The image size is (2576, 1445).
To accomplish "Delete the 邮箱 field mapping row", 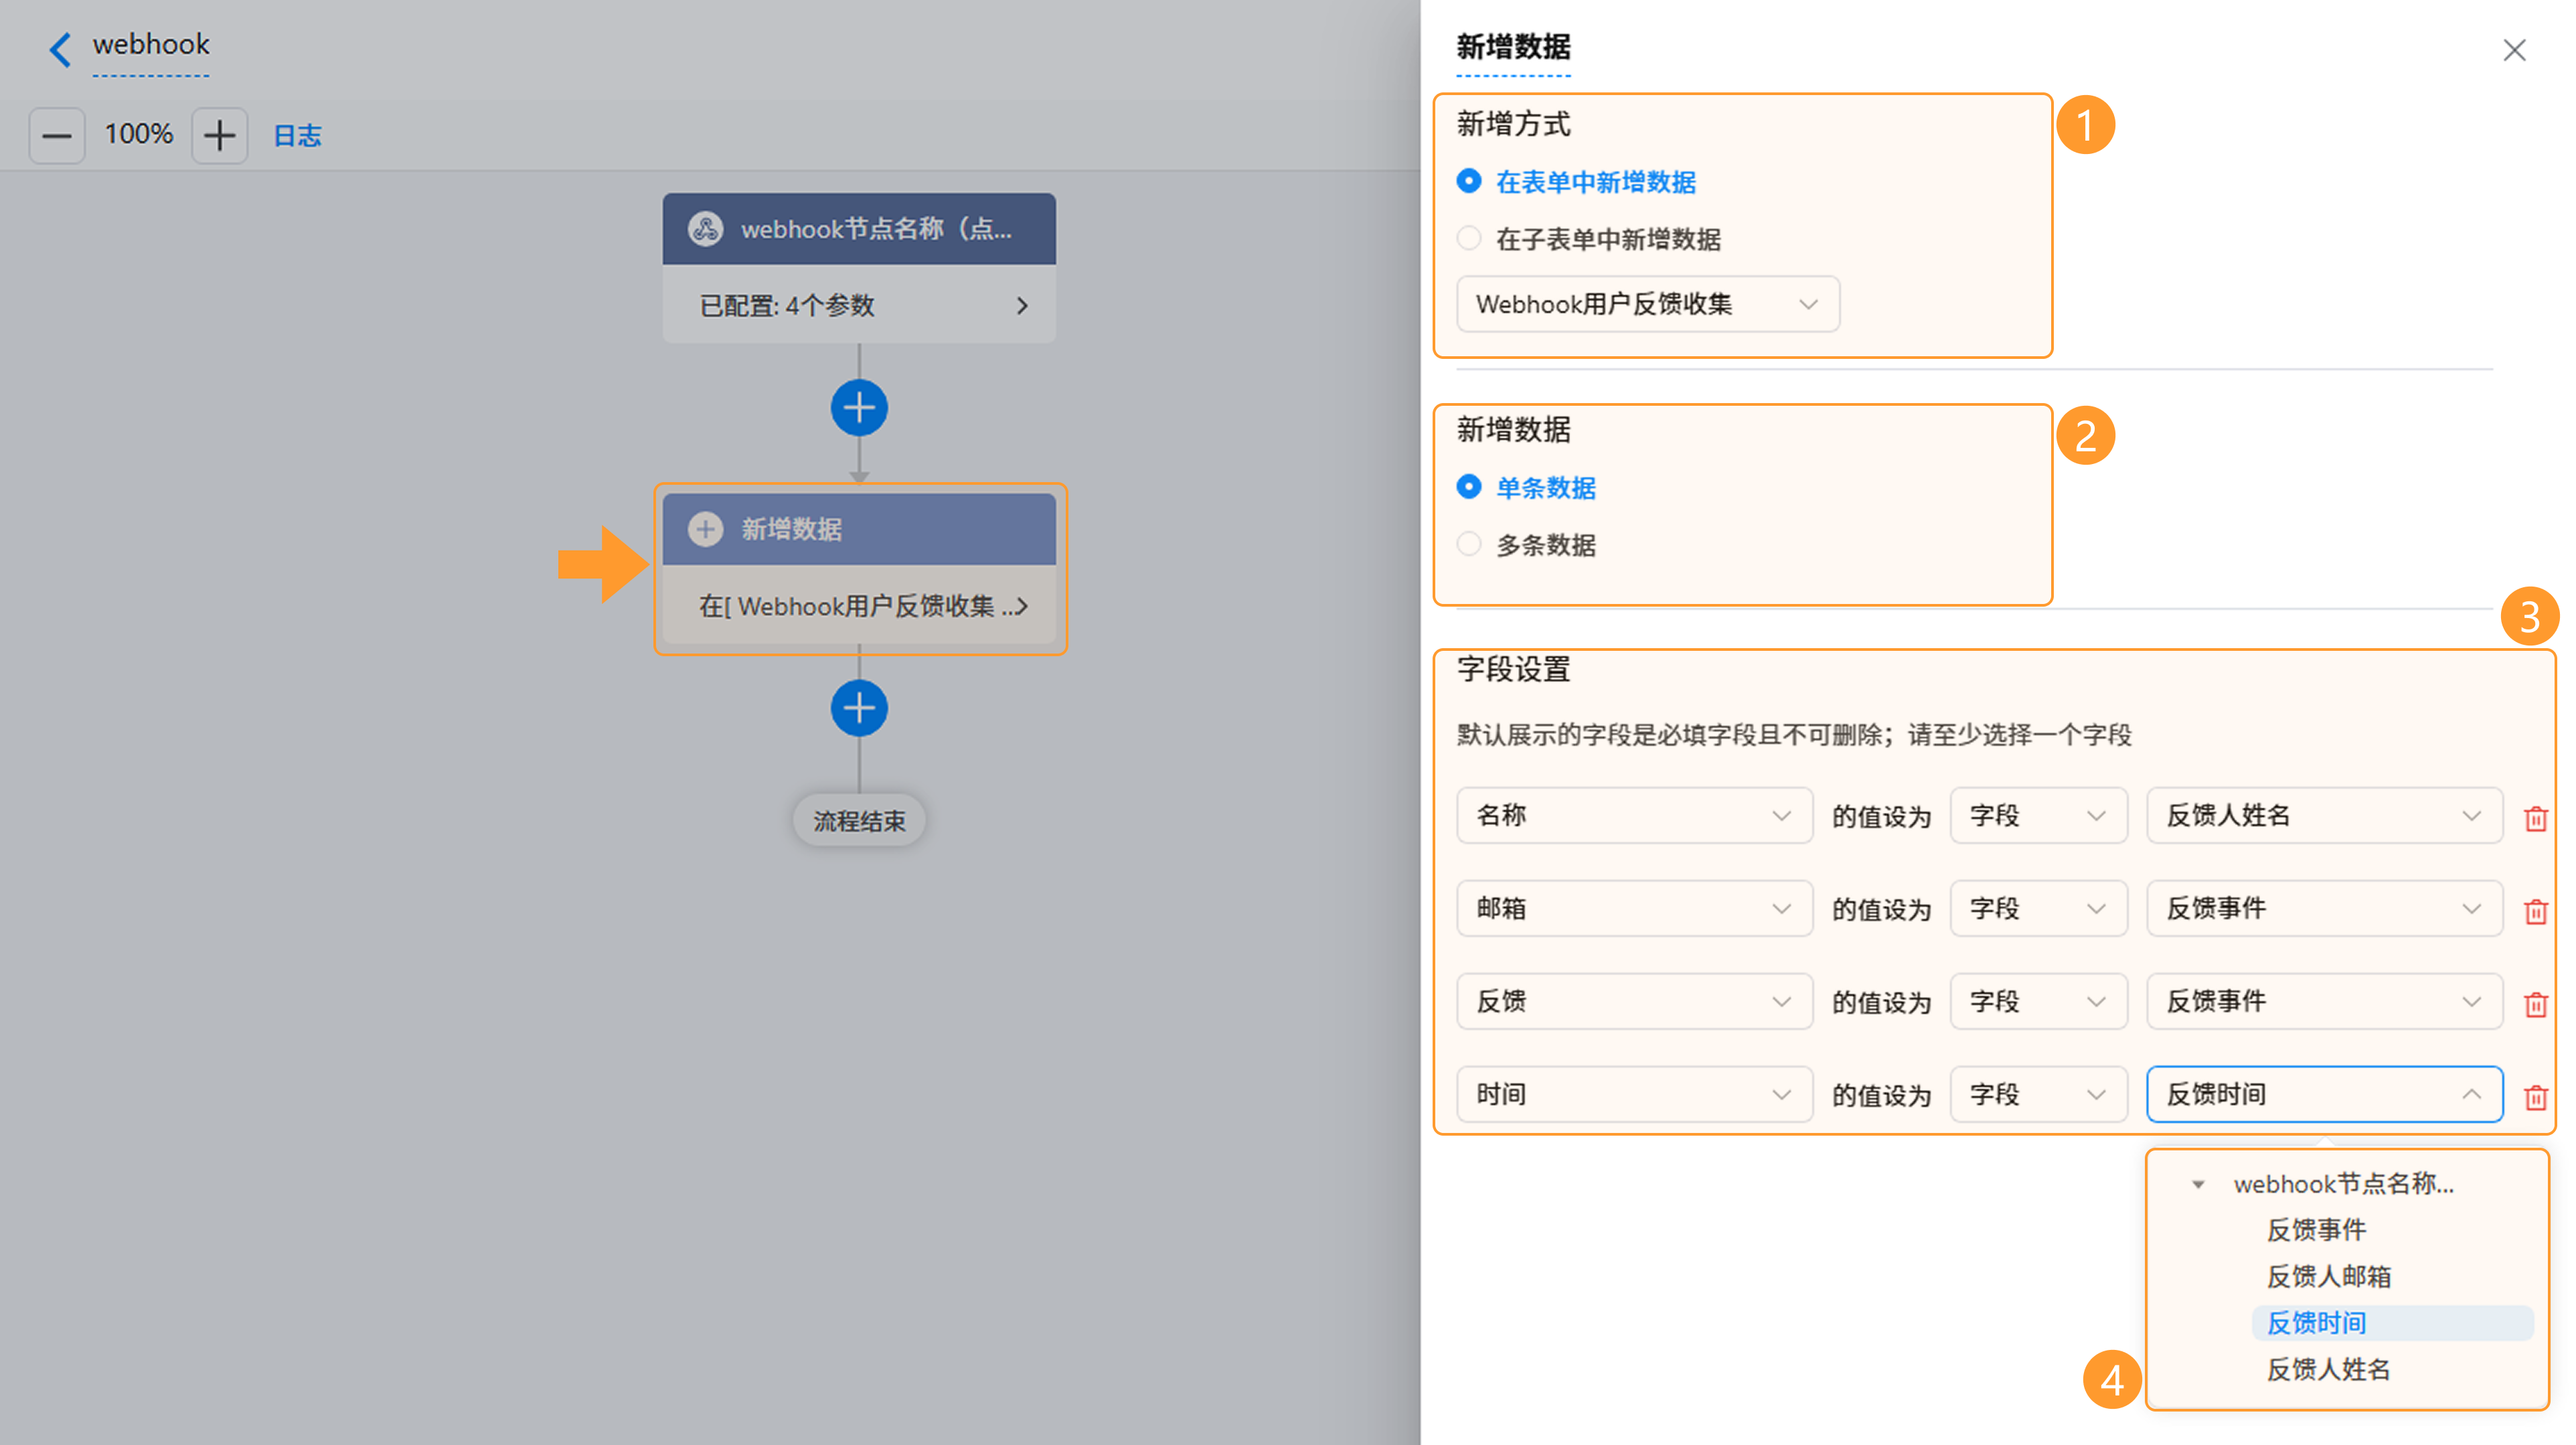I will tap(2536, 911).
